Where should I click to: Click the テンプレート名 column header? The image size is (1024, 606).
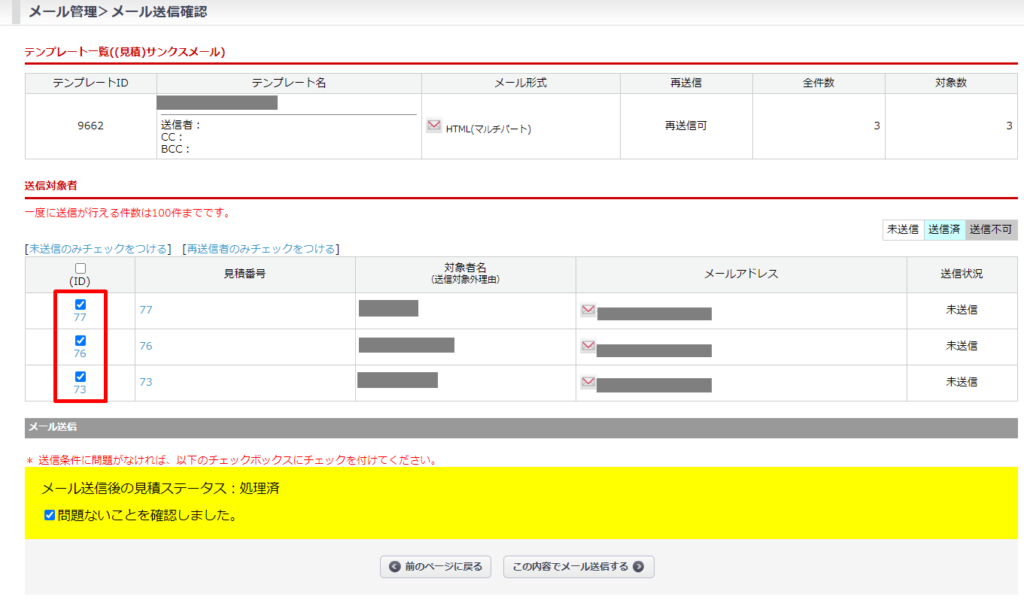(x=289, y=83)
